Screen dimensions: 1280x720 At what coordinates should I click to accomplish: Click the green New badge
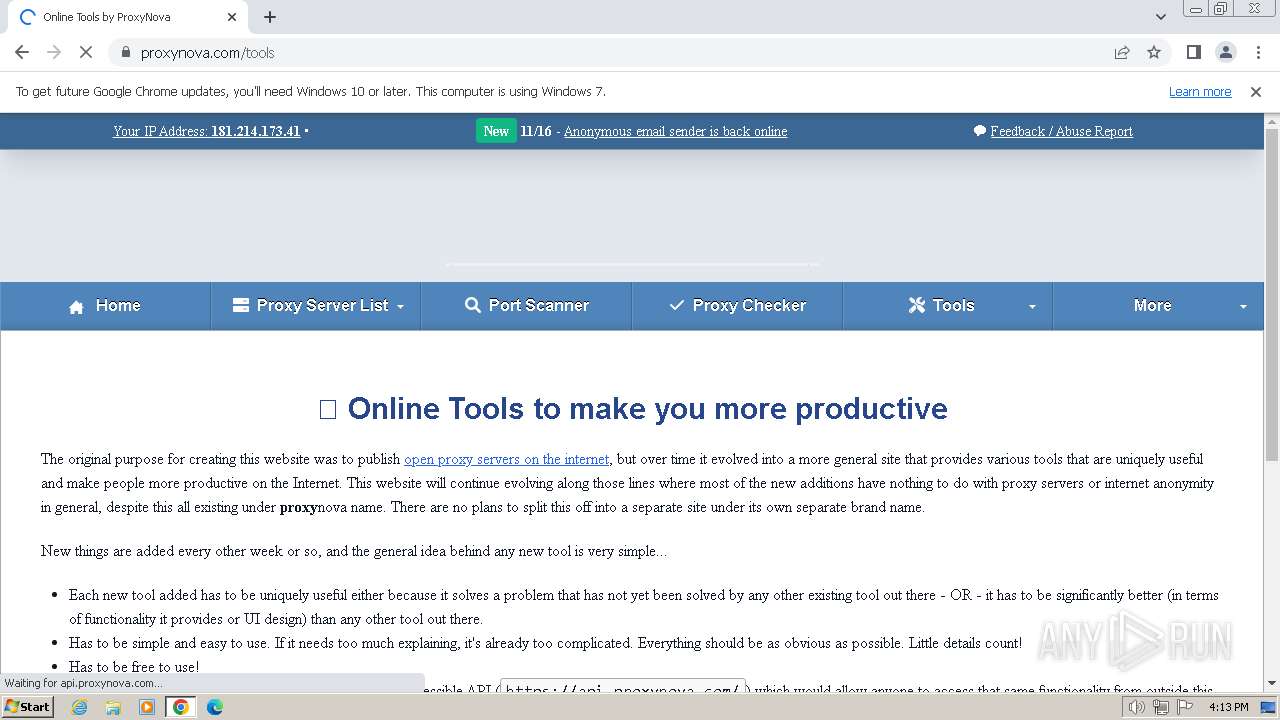coord(496,131)
